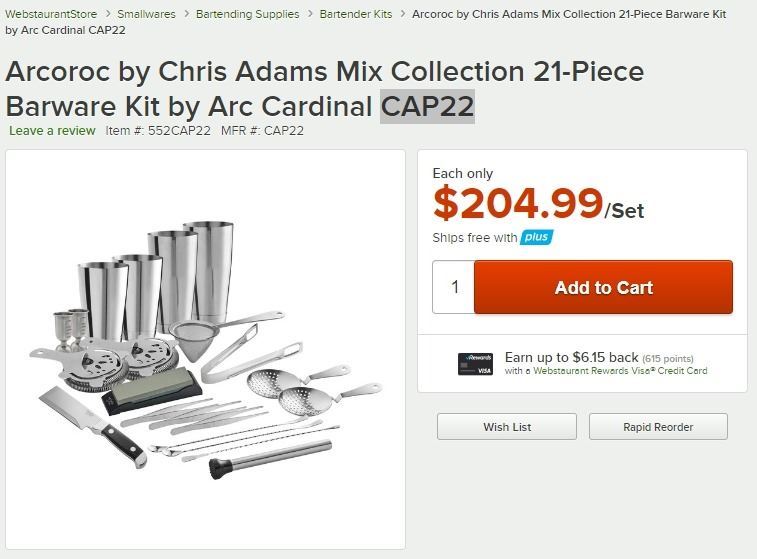The width and height of the screenshot is (757, 559).
Task: Click the Leave a review link
Action: click(x=52, y=131)
